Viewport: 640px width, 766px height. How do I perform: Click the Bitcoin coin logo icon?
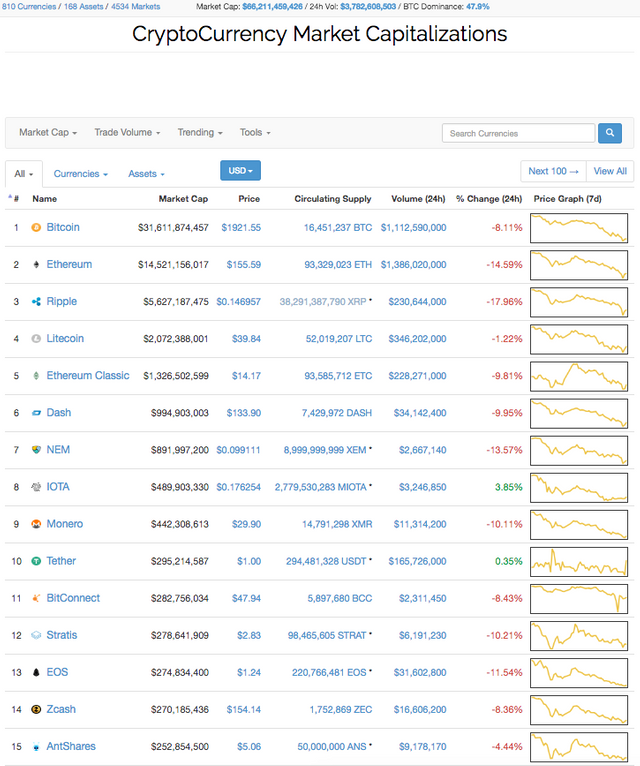tap(36, 228)
